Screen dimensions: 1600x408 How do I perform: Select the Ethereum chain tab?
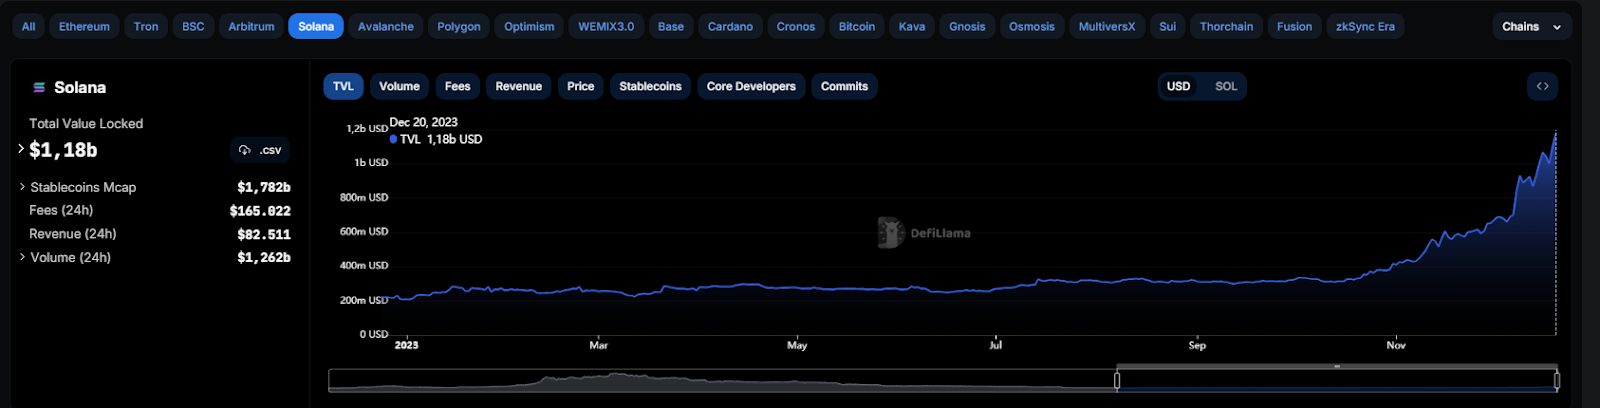pyautogui.click(x=84, y=27)
